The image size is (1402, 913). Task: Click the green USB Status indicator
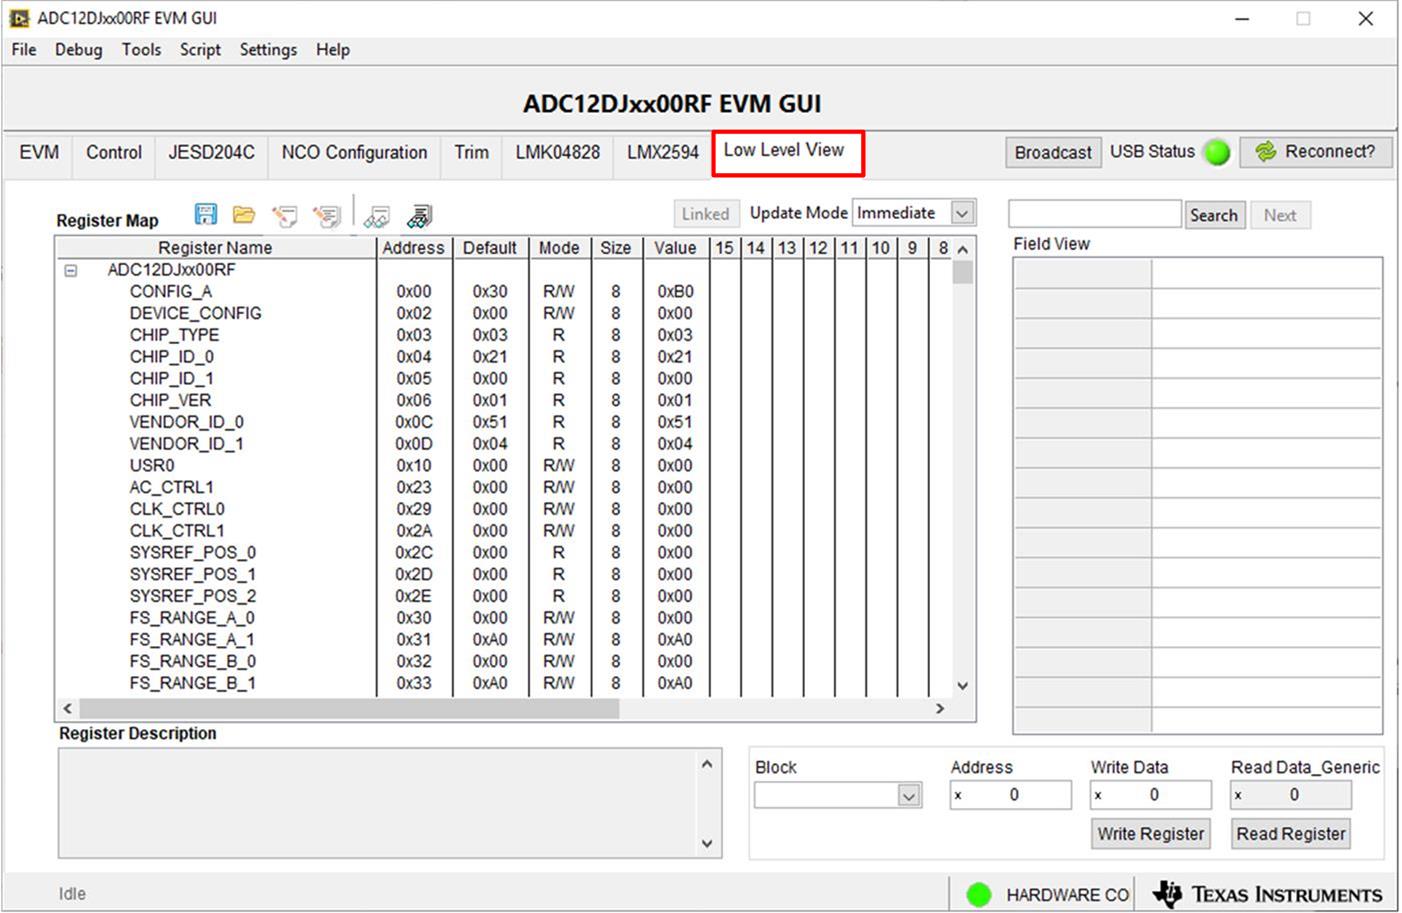(1217, 153)
